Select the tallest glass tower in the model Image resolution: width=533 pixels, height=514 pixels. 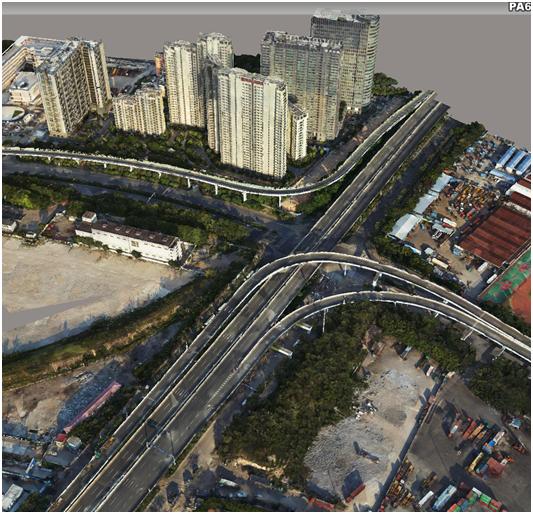coord(345,59)
